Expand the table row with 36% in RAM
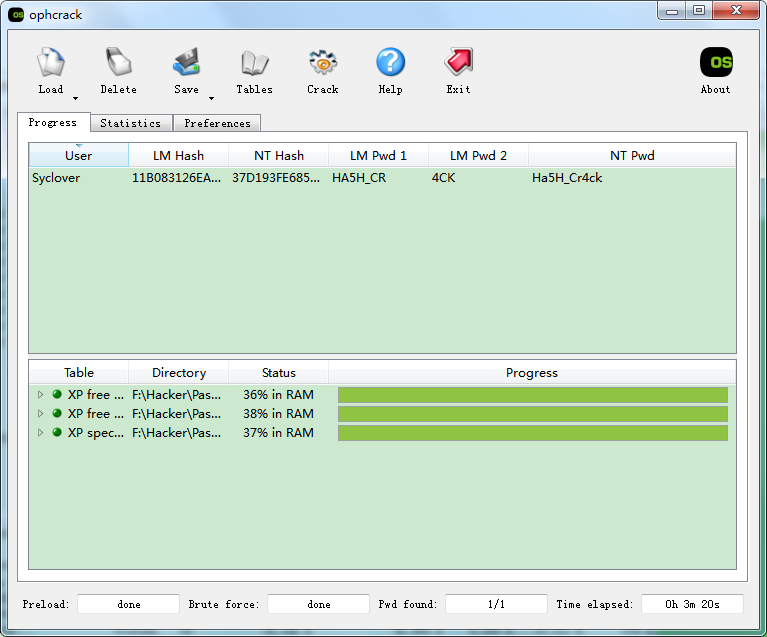767x637 pixels. pyautogui.click(x=41, y=394)
